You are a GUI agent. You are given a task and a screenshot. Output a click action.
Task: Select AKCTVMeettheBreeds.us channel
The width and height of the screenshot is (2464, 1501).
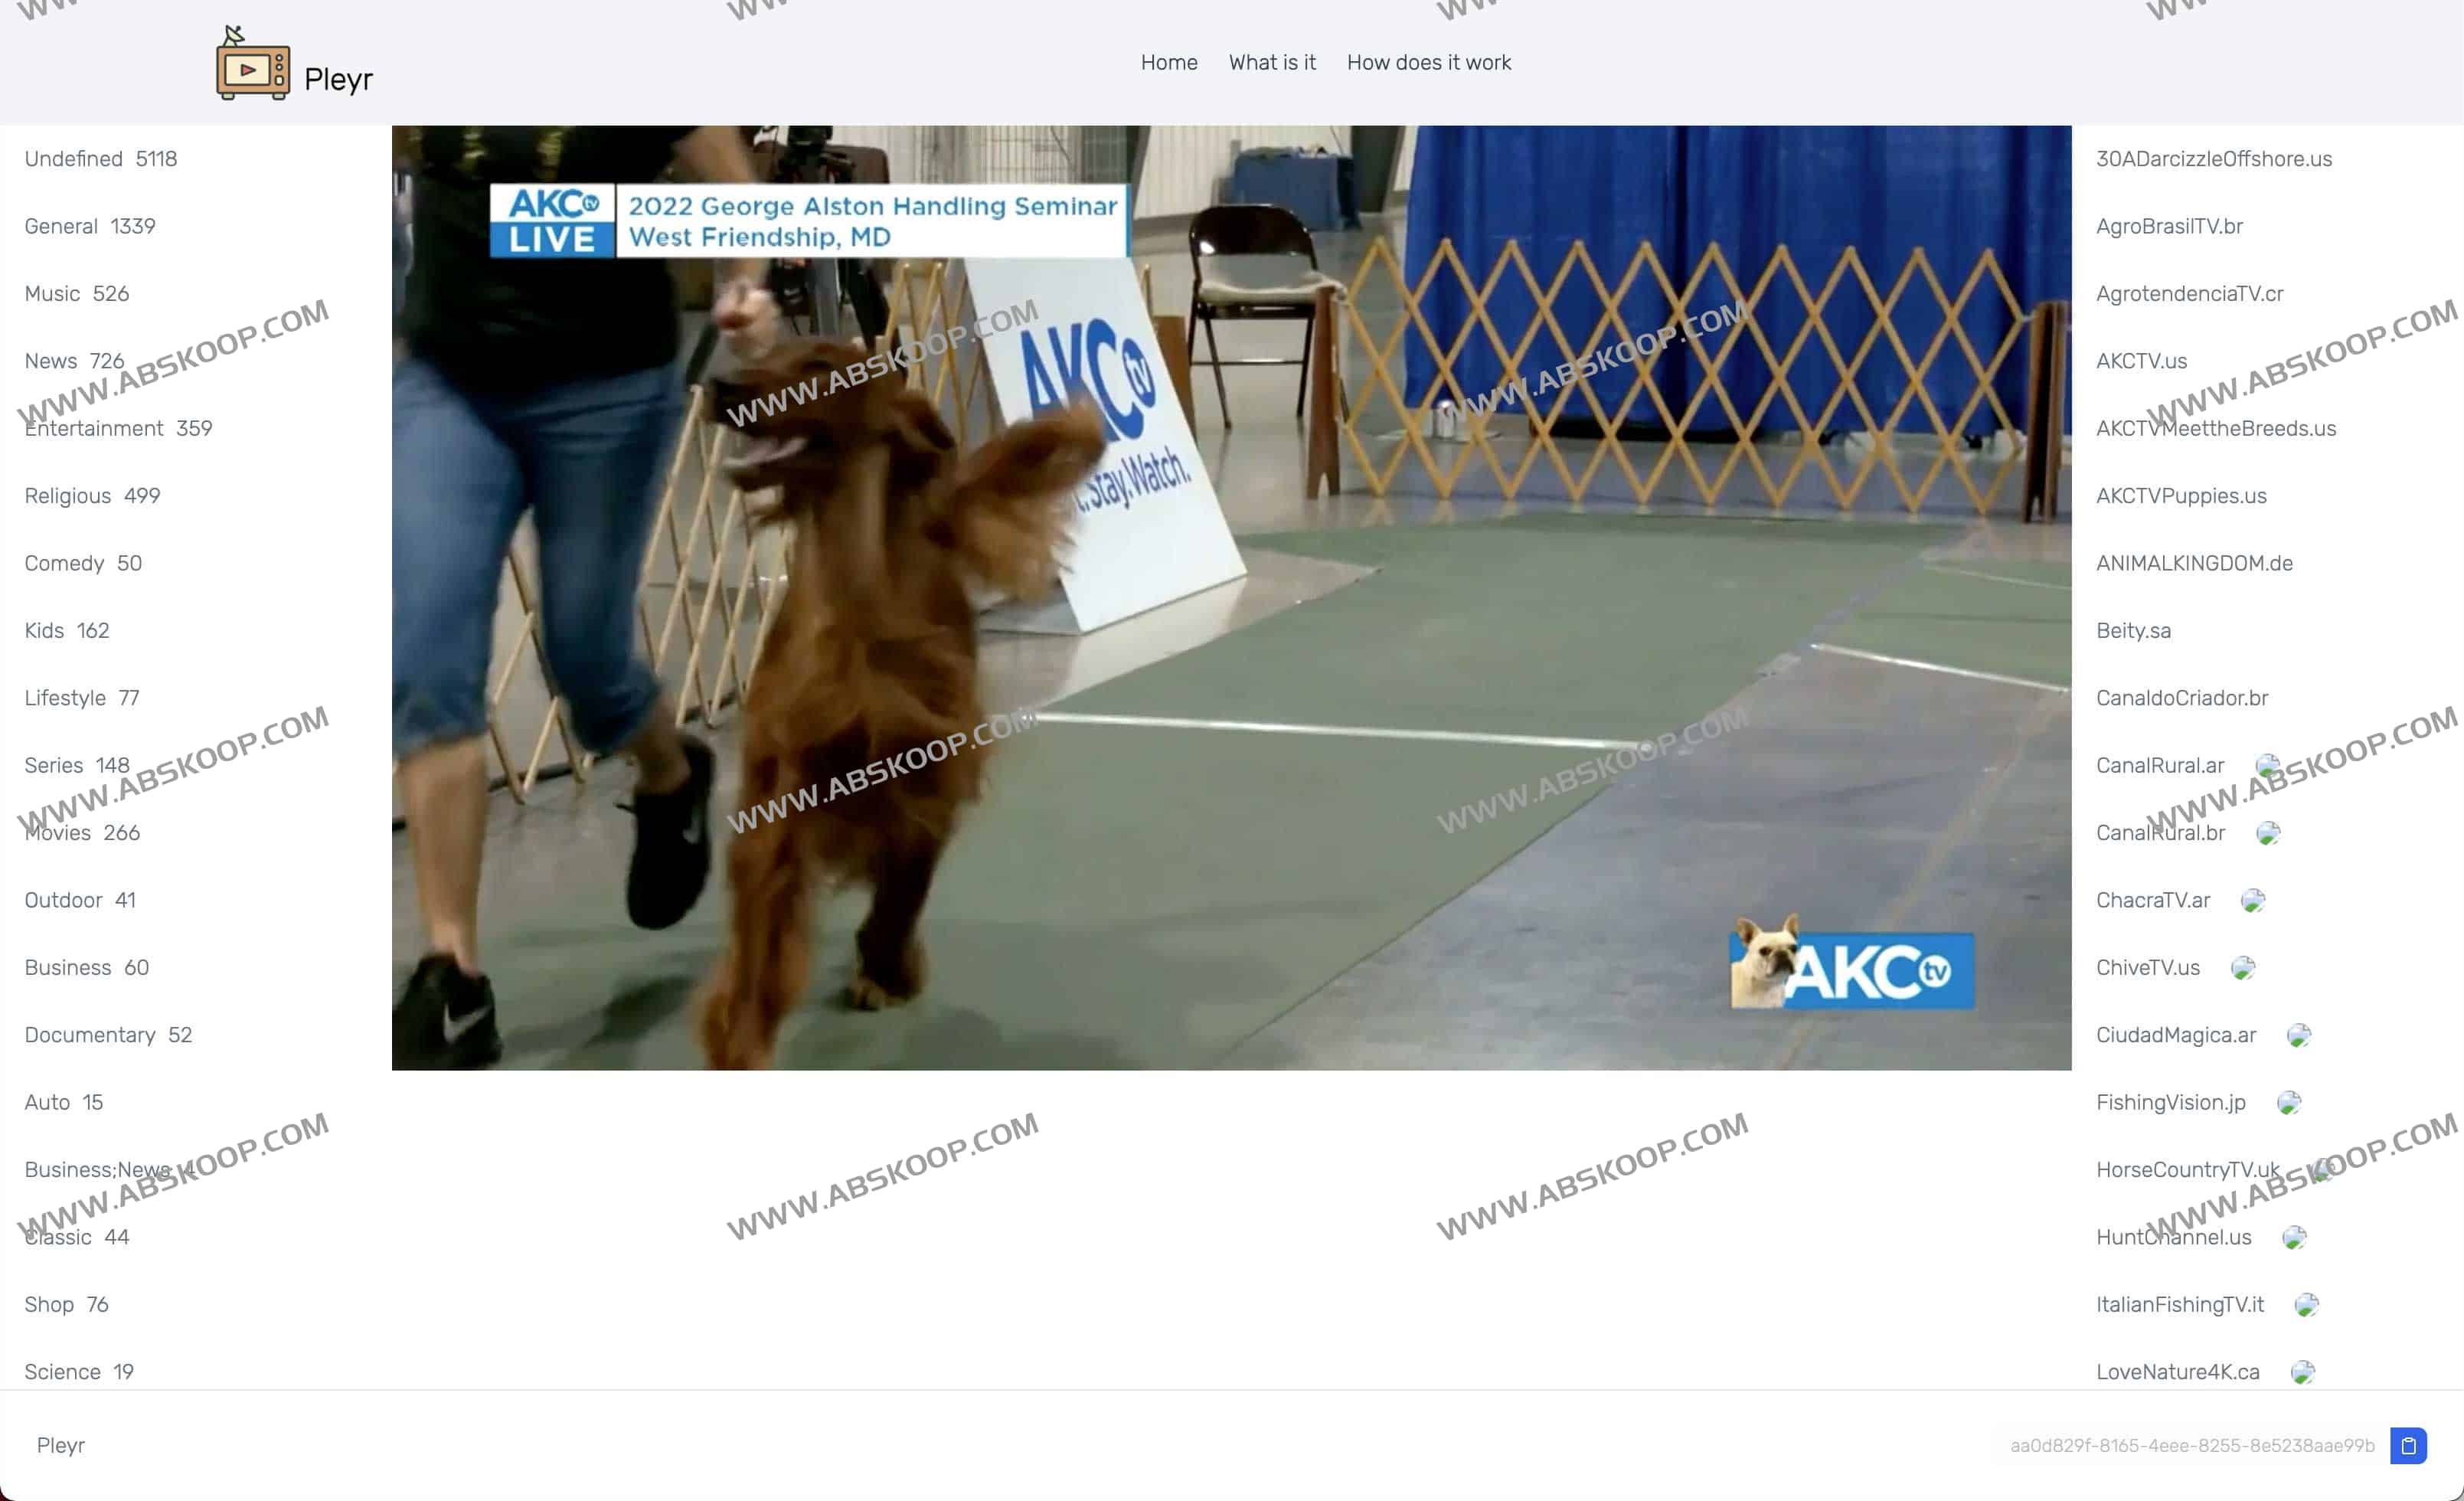[2216, 427]
